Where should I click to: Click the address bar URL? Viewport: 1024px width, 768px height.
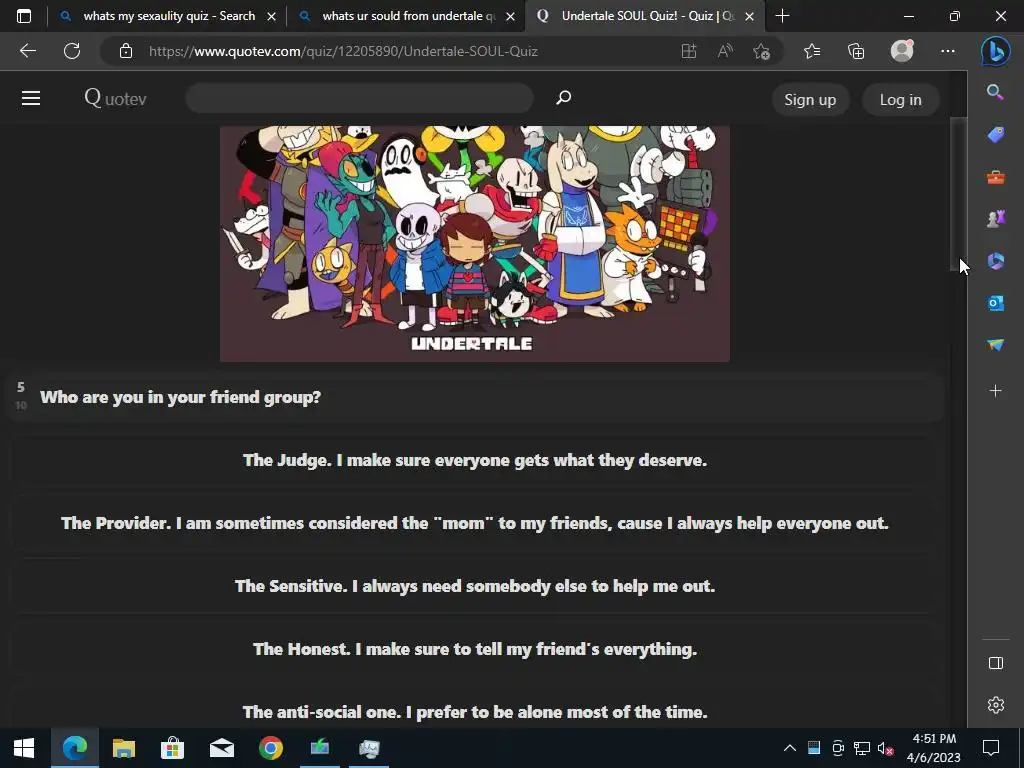click(x=344, y=51)
